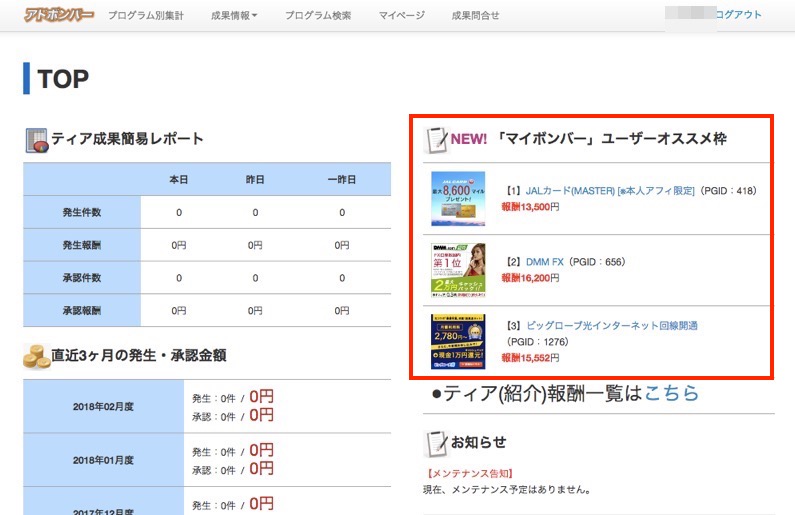Open the DMM FX banner thumbnail
795x515 pixels.
pos(458,270)
